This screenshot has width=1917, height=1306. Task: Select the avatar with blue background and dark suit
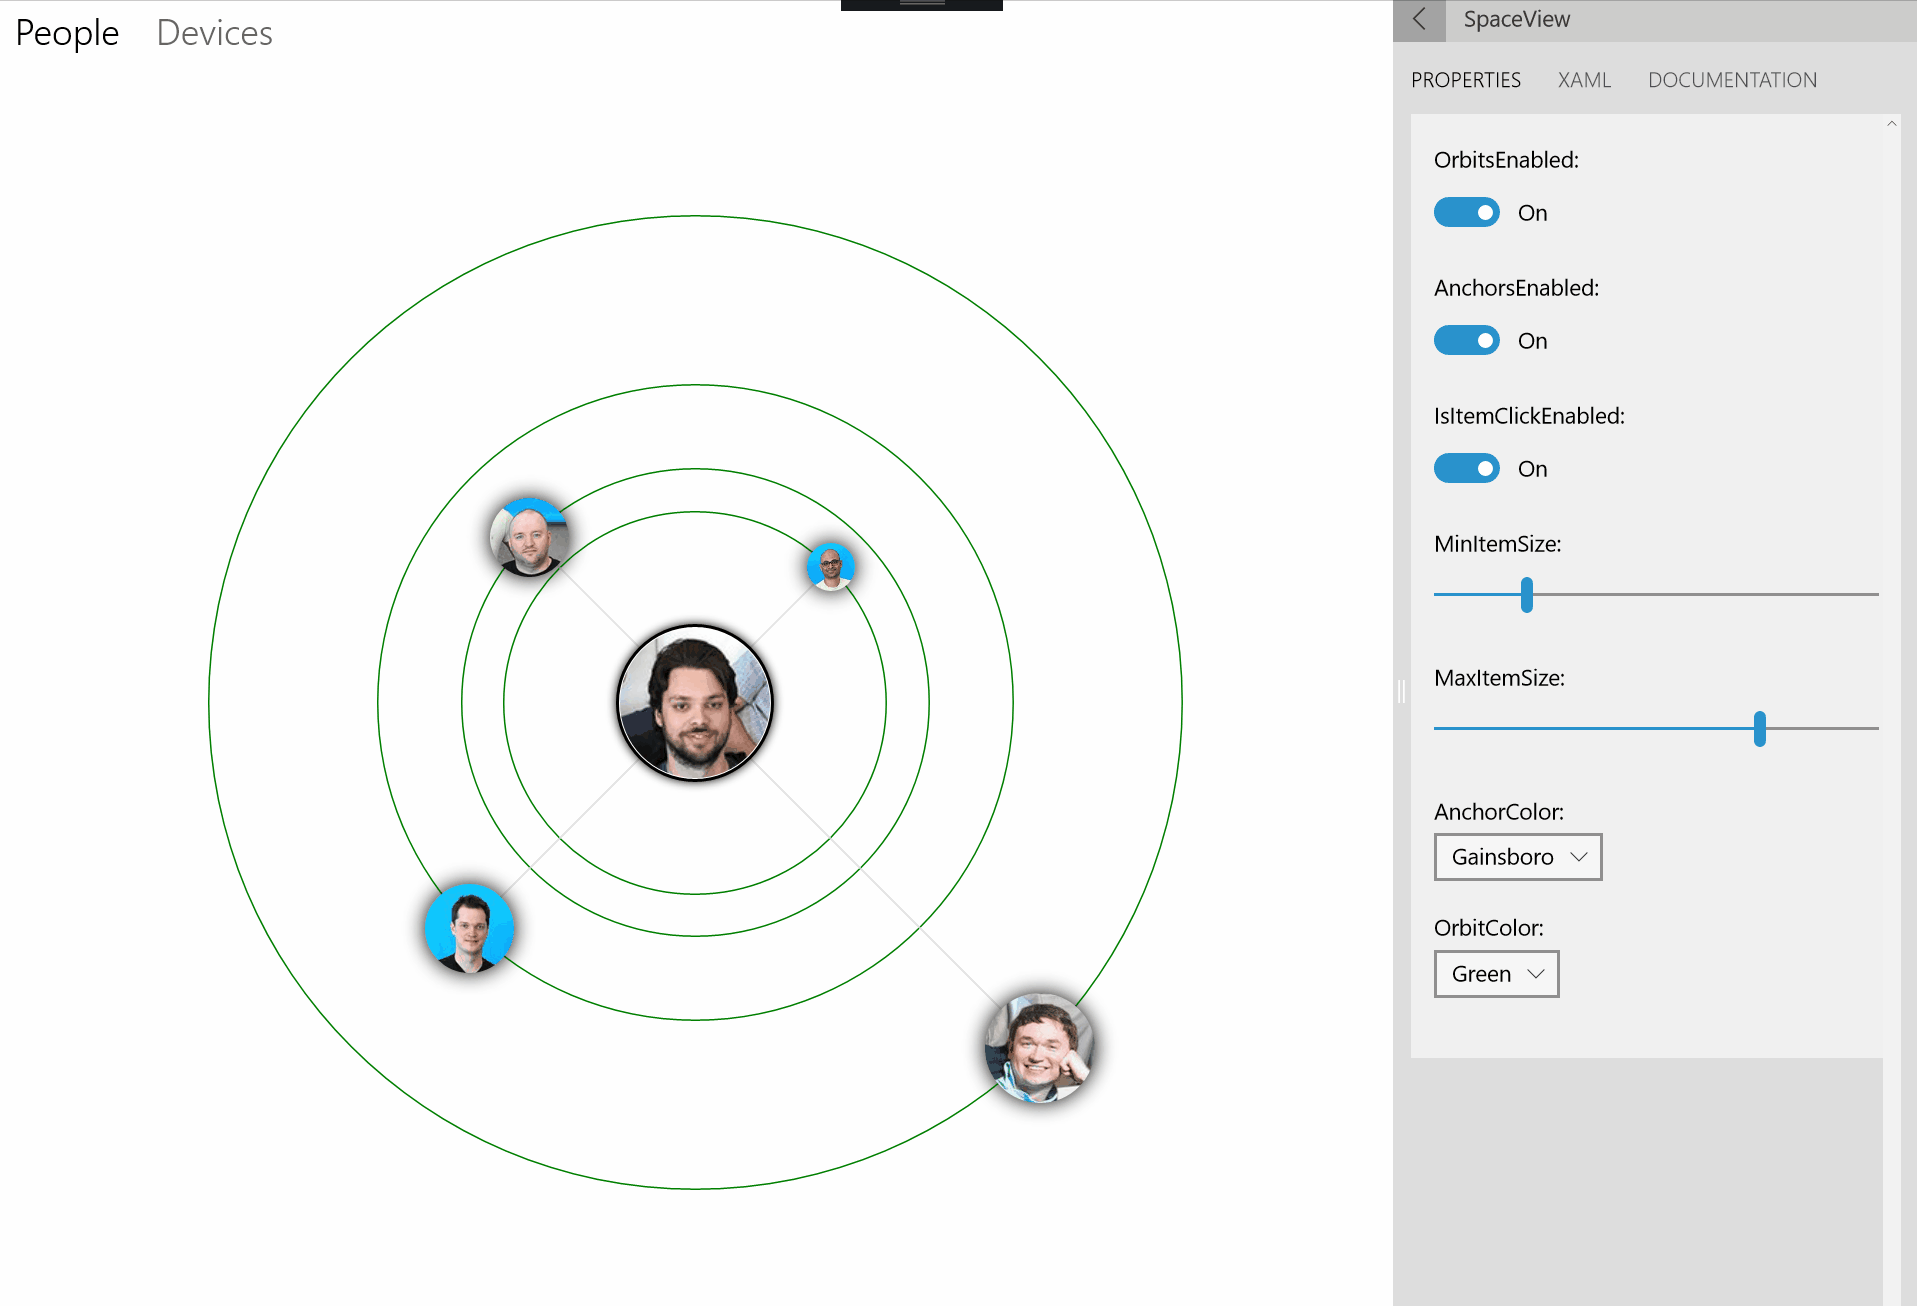pos(469,928)
